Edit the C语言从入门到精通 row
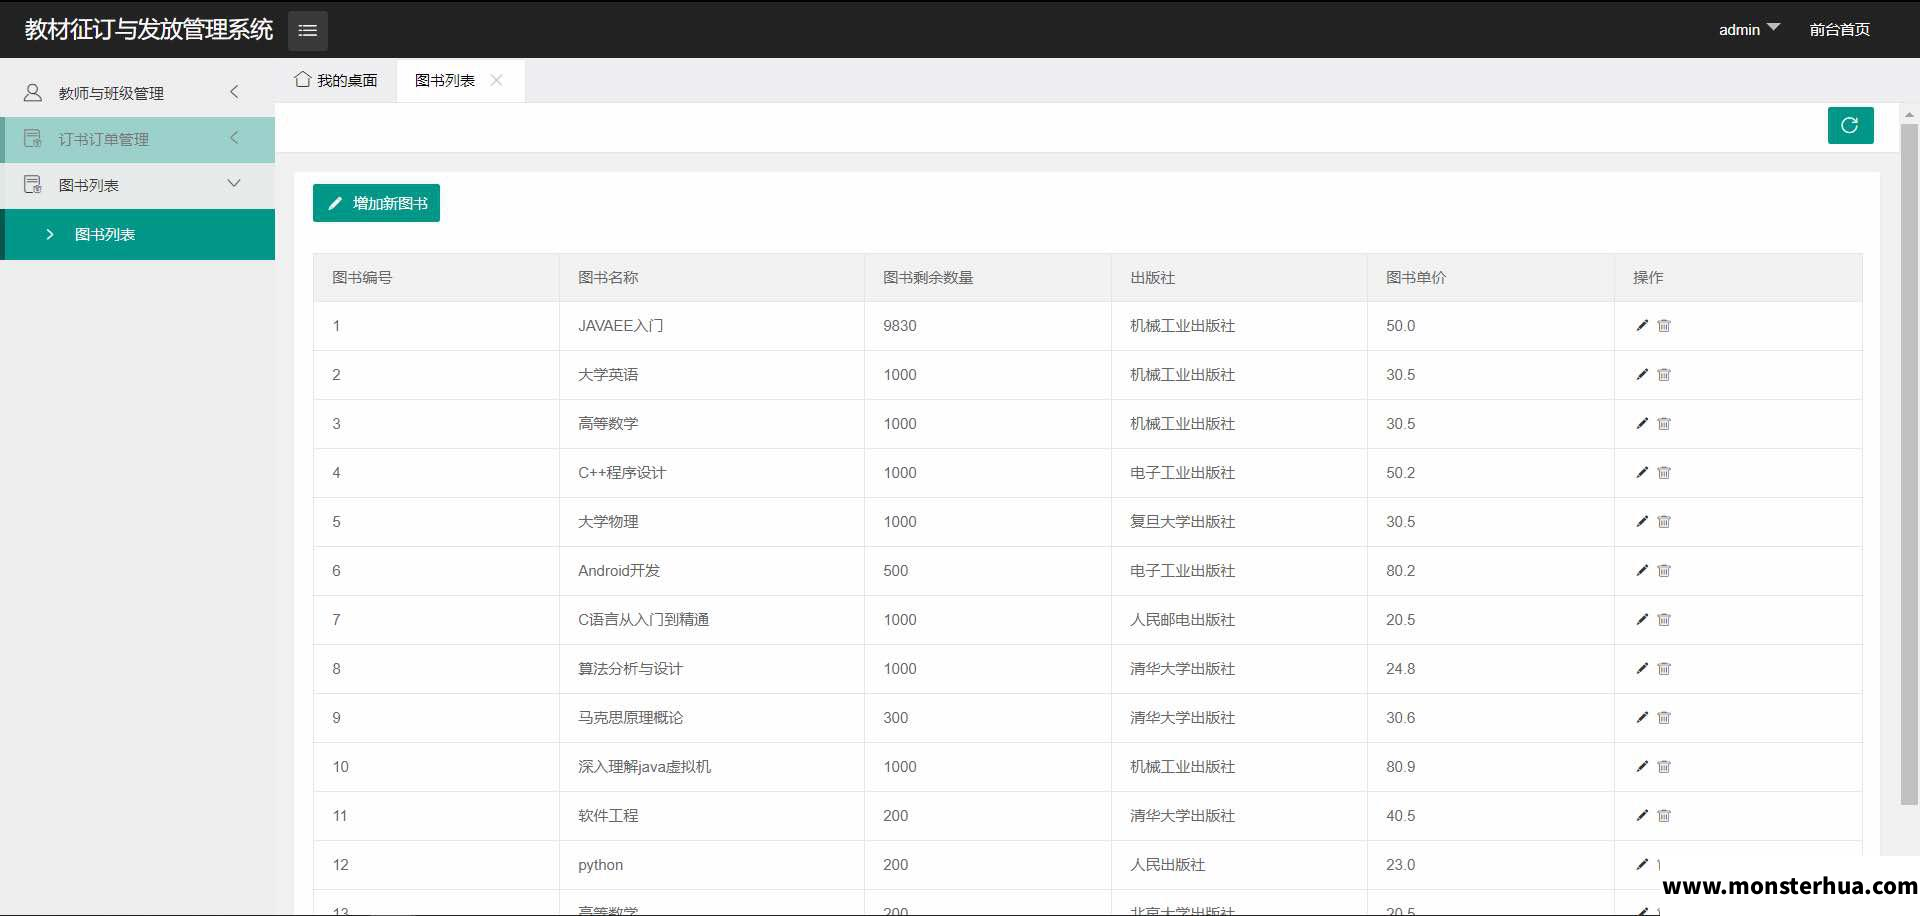Image resolution: width=1920 pixels, height=916 pixels. click(1642, 619)
